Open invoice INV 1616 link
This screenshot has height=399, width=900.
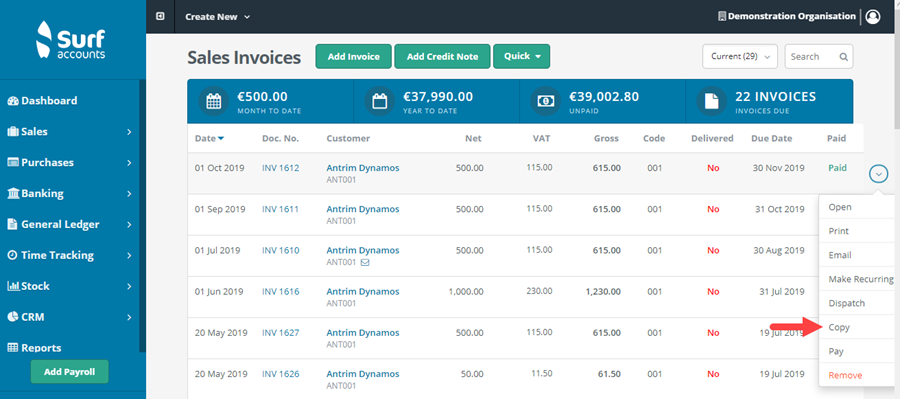point(281,292)
